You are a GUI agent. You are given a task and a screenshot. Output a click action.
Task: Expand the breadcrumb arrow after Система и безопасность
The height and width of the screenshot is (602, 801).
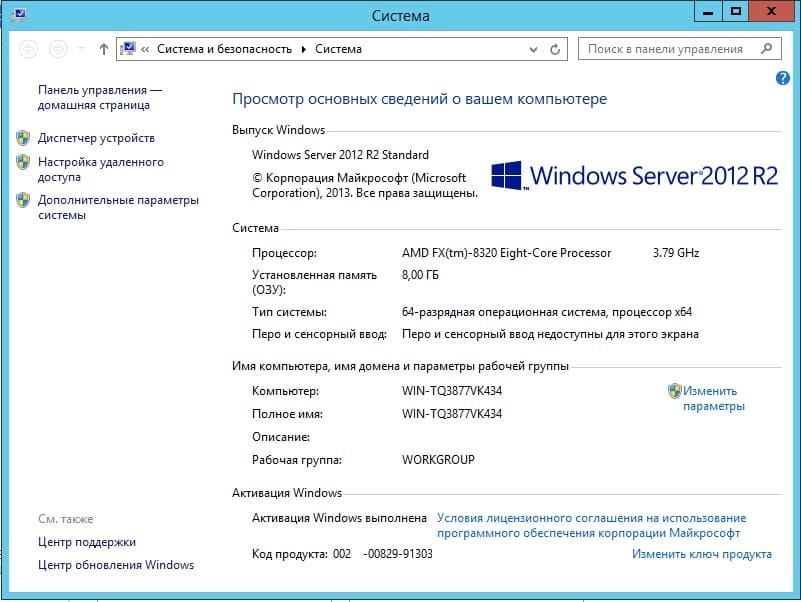(x=303, y=49)
